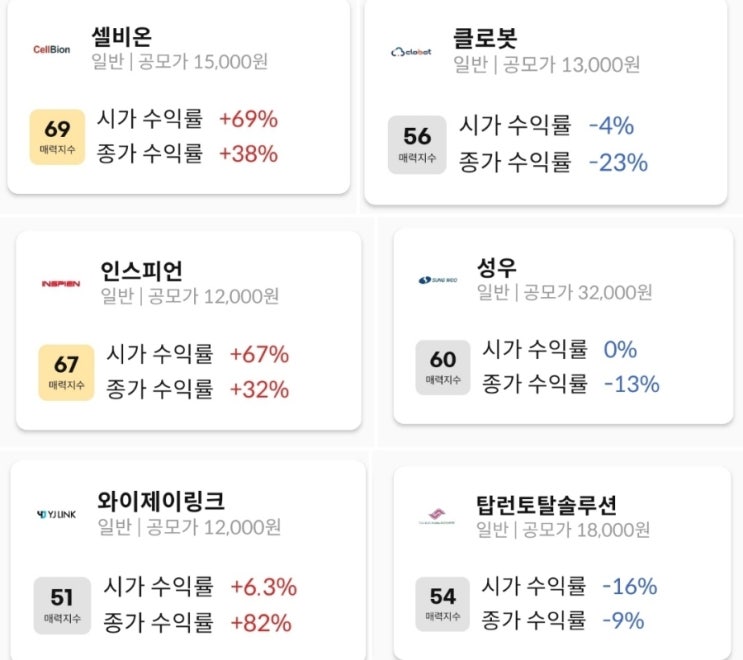Image resolution: width=743 pixels, height=660 pixels.
Task: Open the 탑런토탈솔루션 stock title
Action: [x=547, y=504]
